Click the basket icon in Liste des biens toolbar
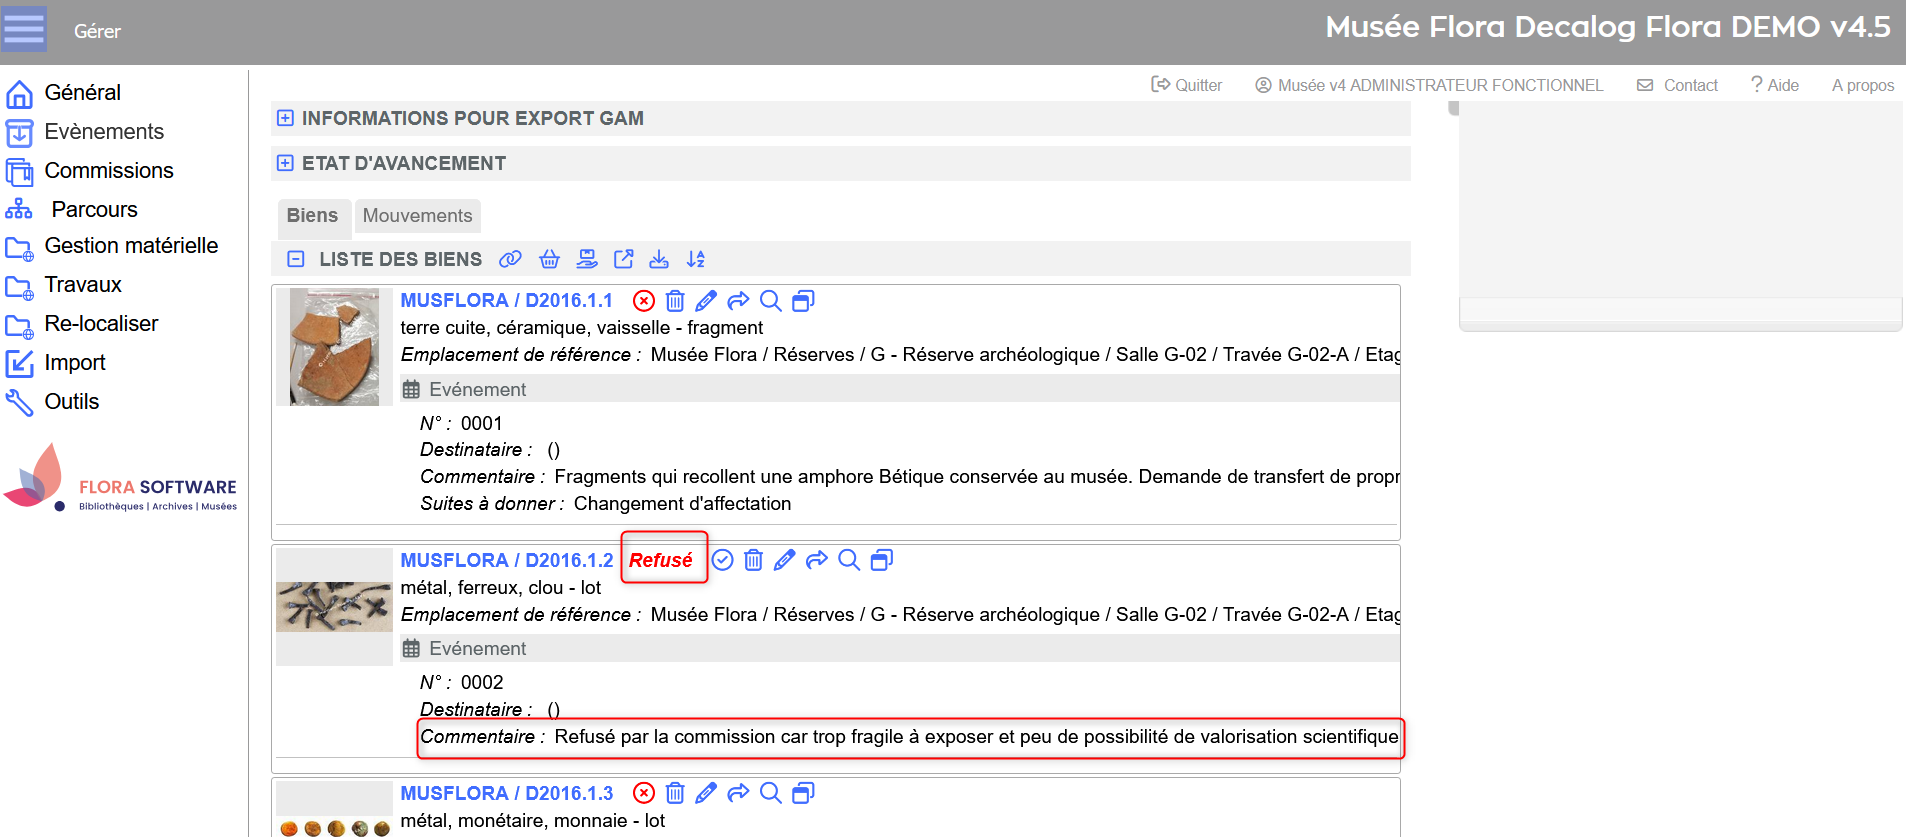Image resolution: width=1906 pixels, height=837 pixels. pos(549,260)
